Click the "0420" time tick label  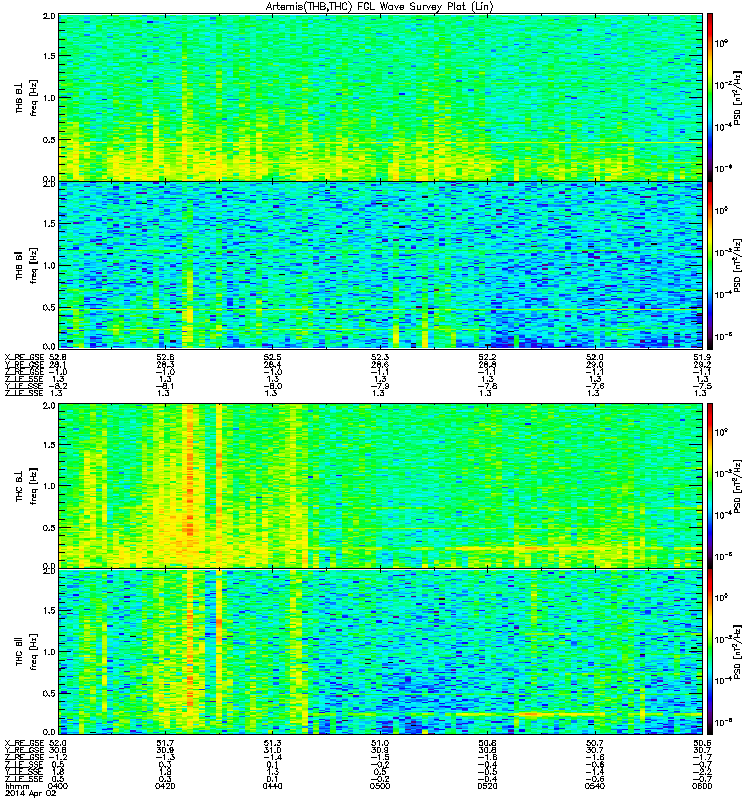(x=165, y=786)
